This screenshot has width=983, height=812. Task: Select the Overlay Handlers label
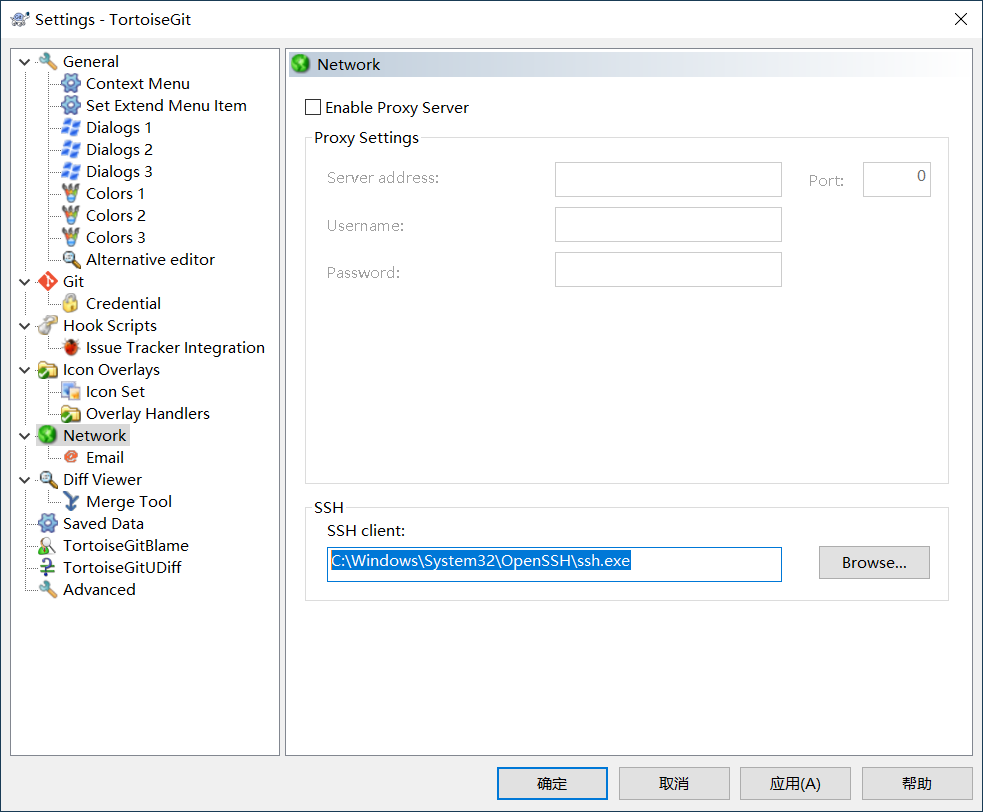tap(148, 413)
